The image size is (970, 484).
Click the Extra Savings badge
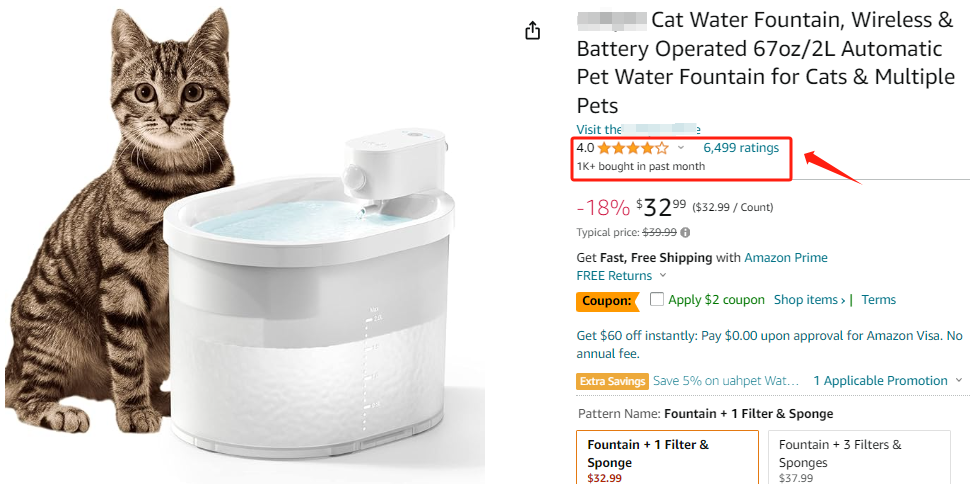612,381
